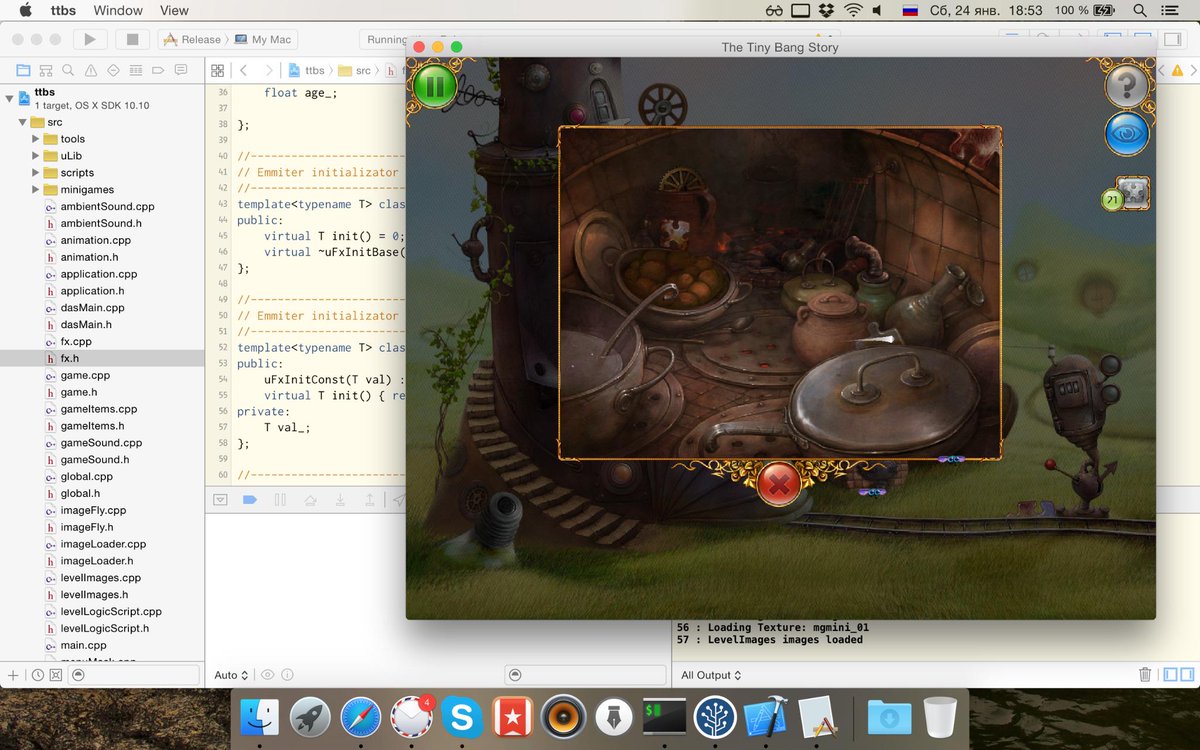
Task: Open the Debug navigator
Action: 136,70
